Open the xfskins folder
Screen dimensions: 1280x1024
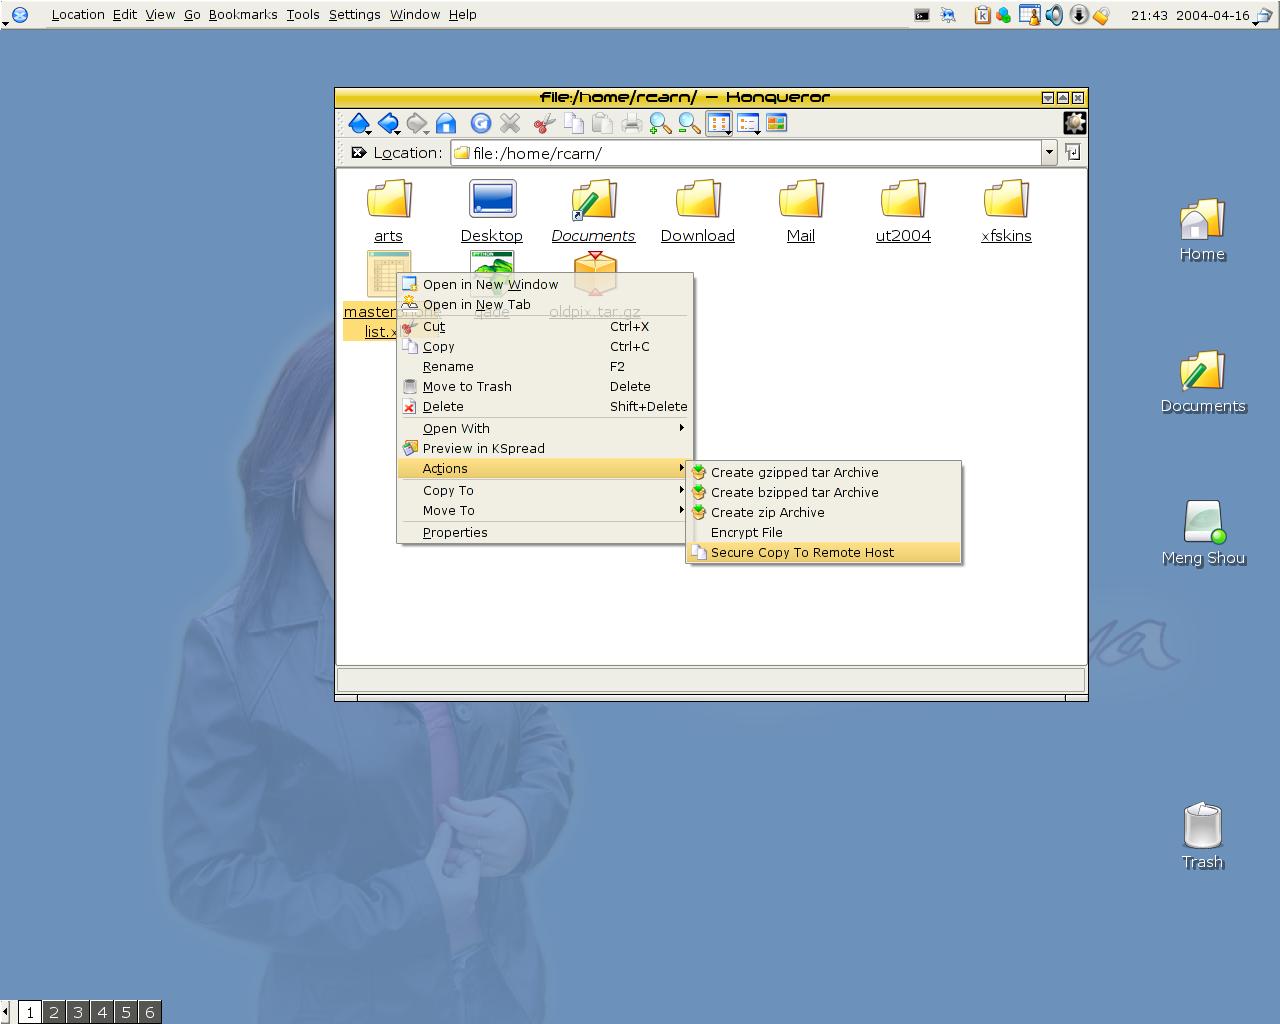(1006, 210)
